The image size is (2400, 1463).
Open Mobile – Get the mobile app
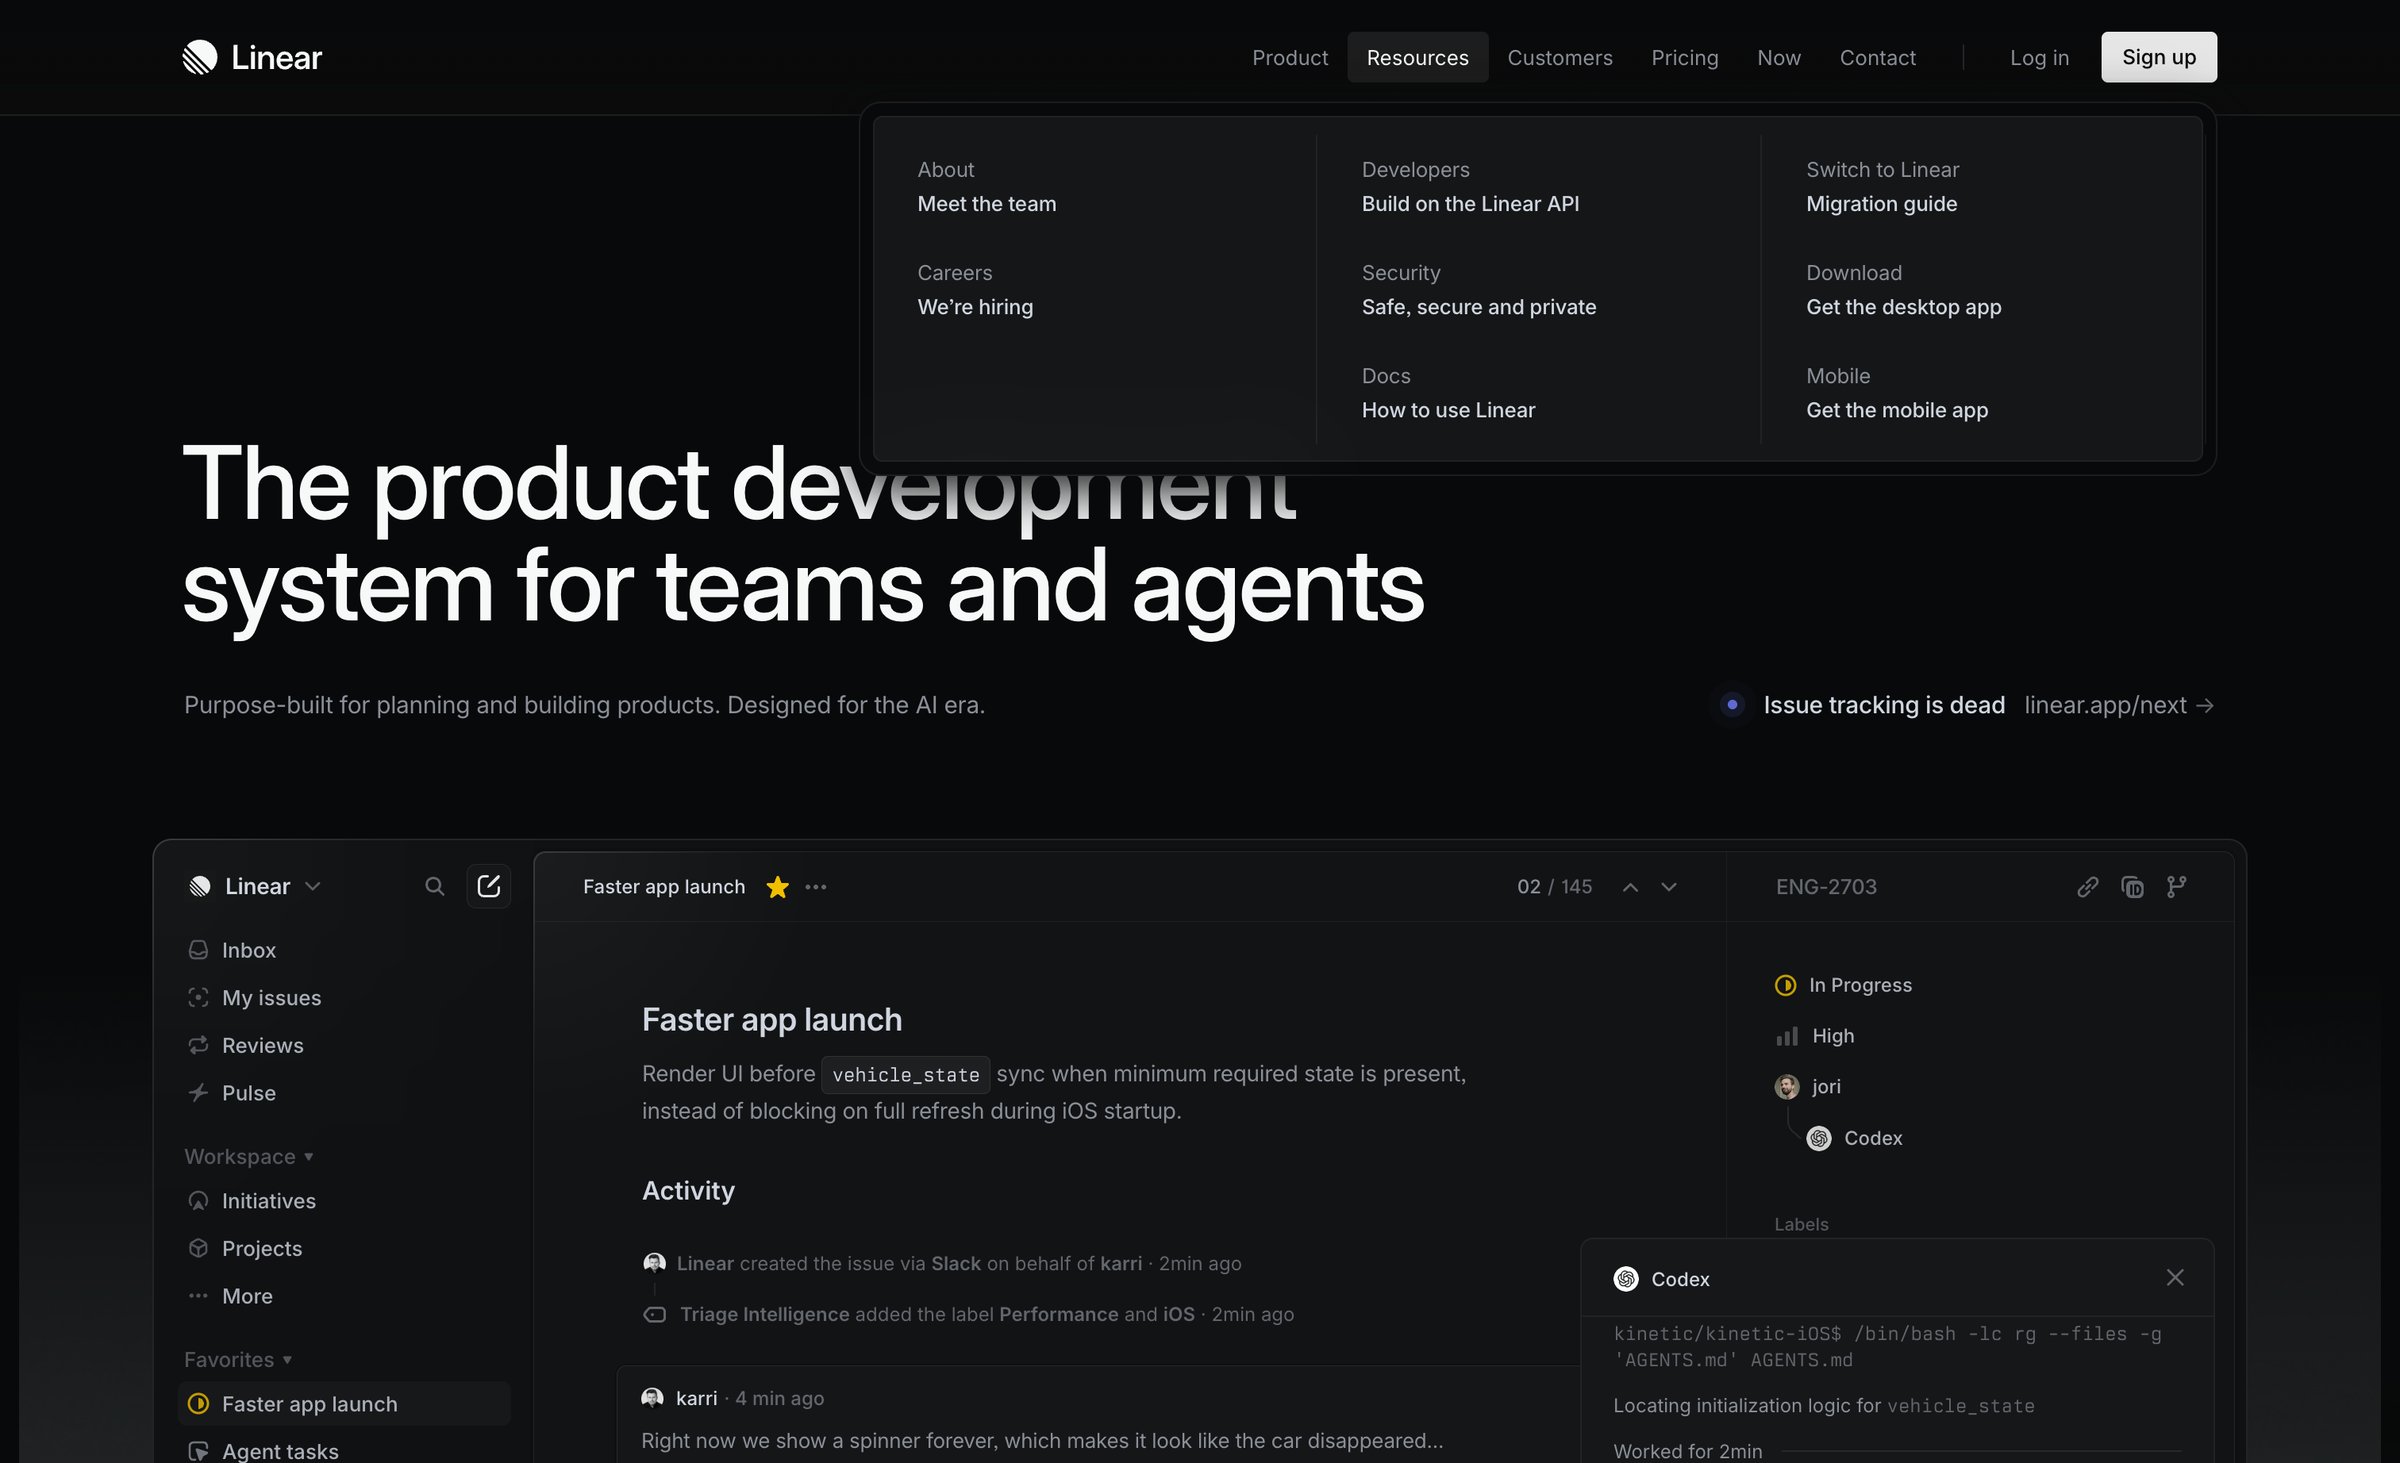[x=1897, y=393]
